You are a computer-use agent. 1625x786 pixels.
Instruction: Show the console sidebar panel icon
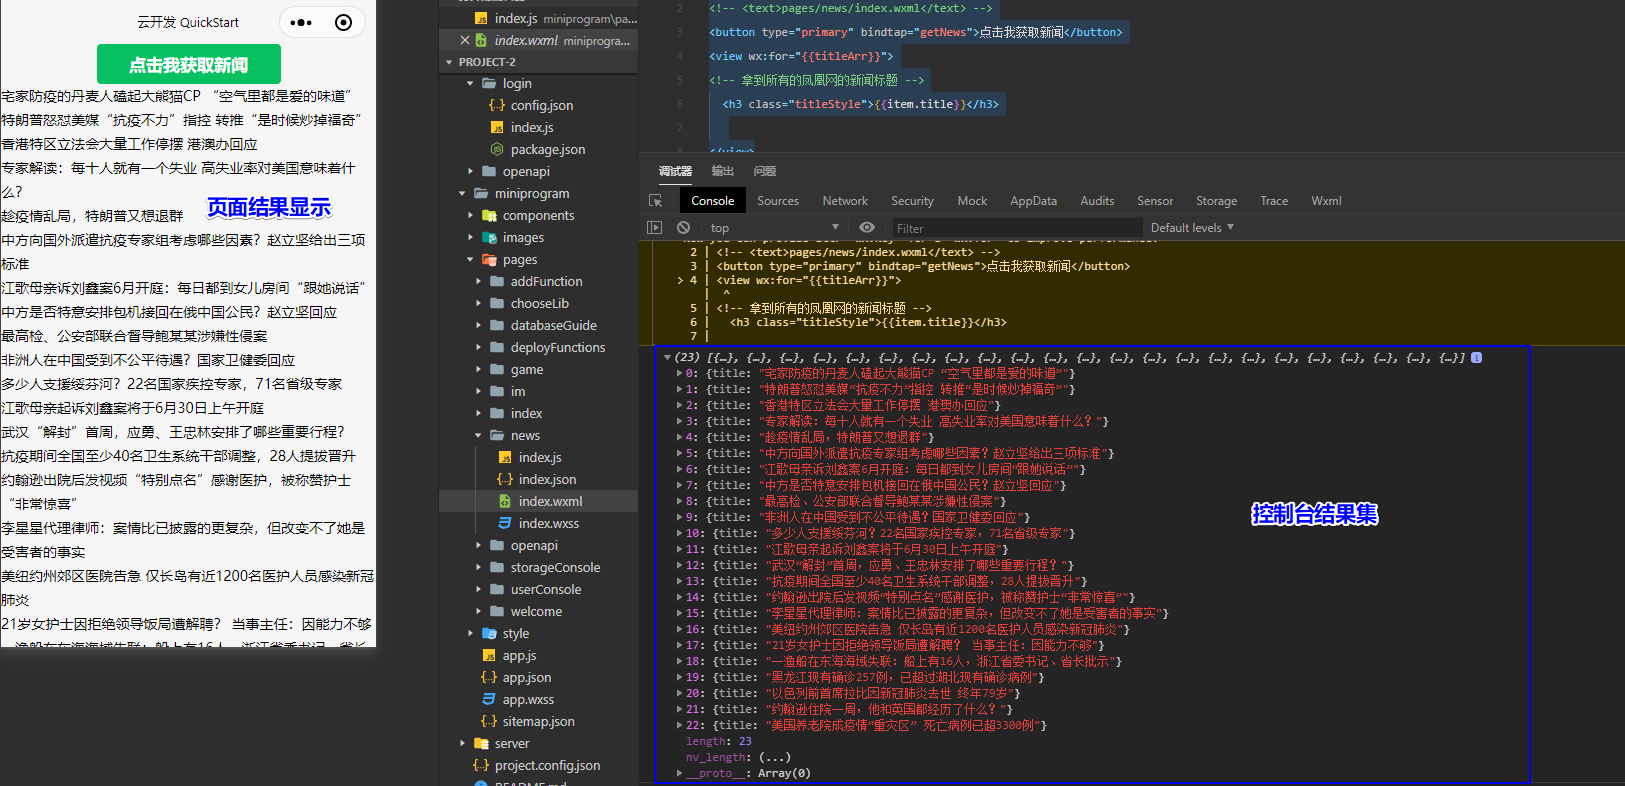pos(655,228)
